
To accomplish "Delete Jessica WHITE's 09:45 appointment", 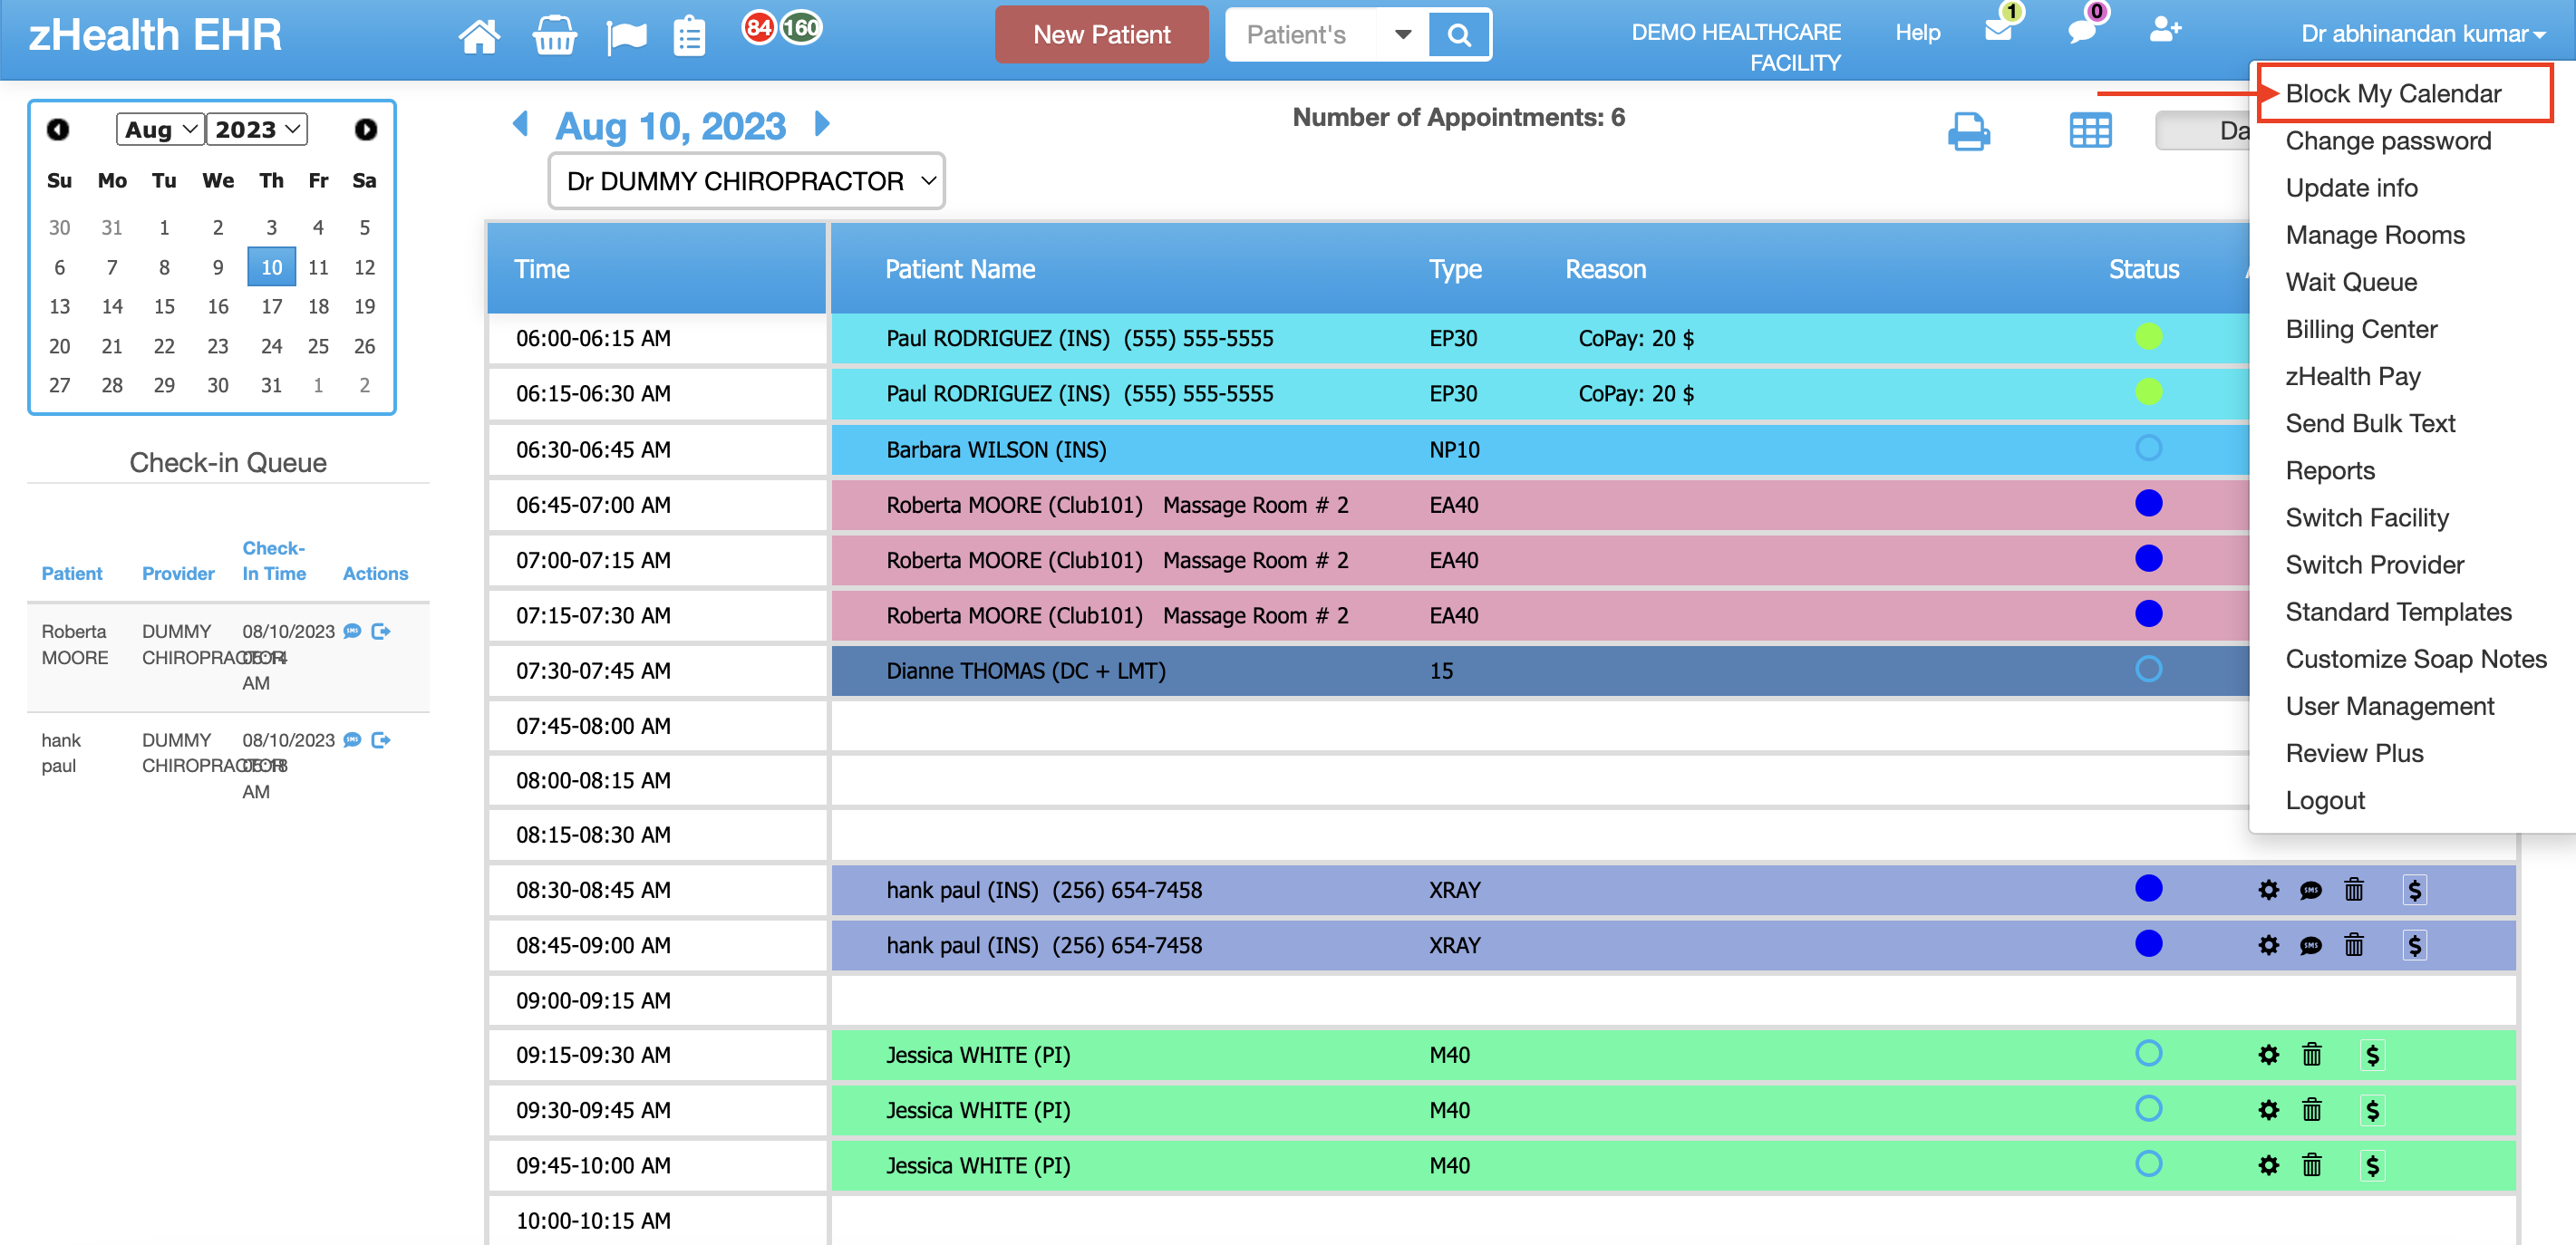I will 2311,1165.
